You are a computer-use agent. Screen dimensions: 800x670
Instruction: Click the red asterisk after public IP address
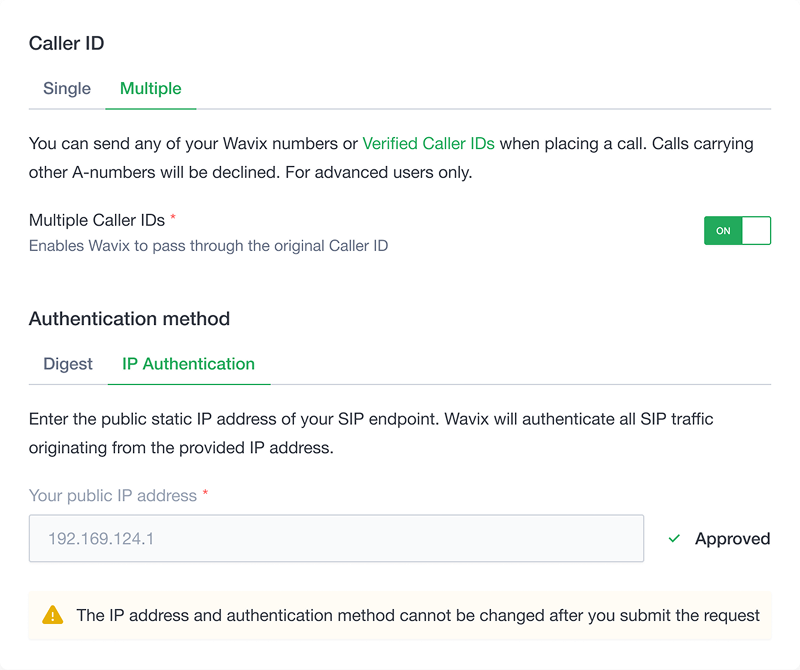[x=205, y=494]
